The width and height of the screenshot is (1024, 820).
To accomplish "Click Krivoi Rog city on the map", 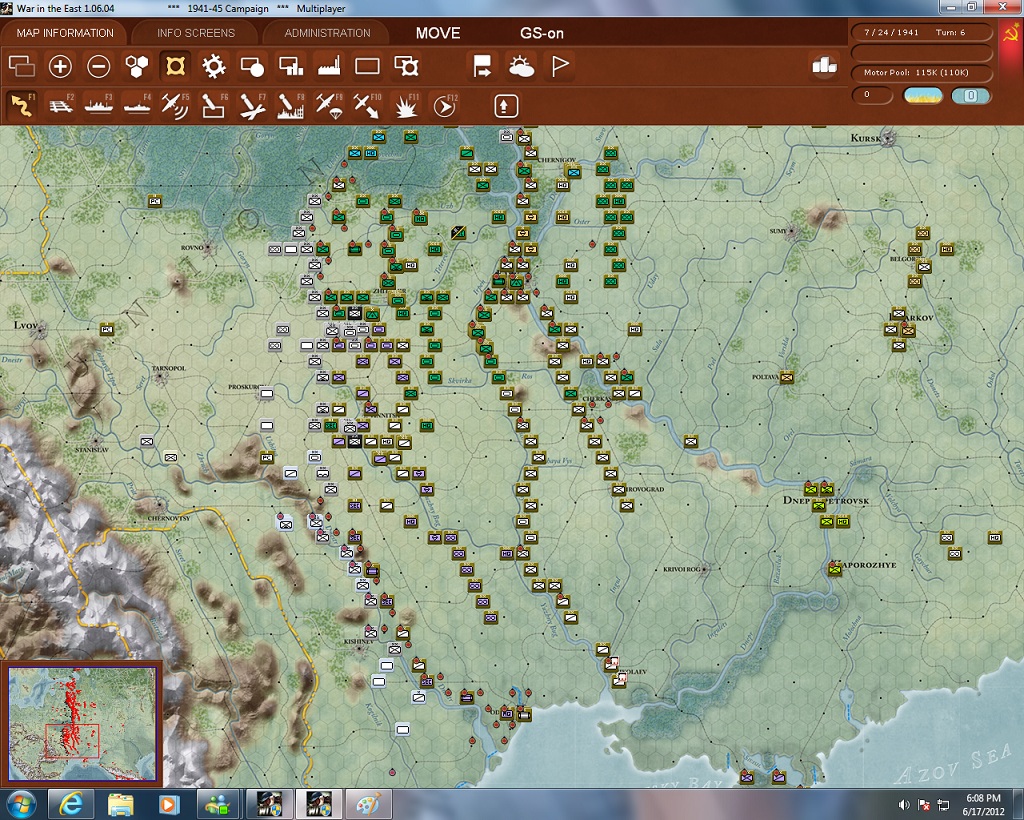I will pos(703,569).
